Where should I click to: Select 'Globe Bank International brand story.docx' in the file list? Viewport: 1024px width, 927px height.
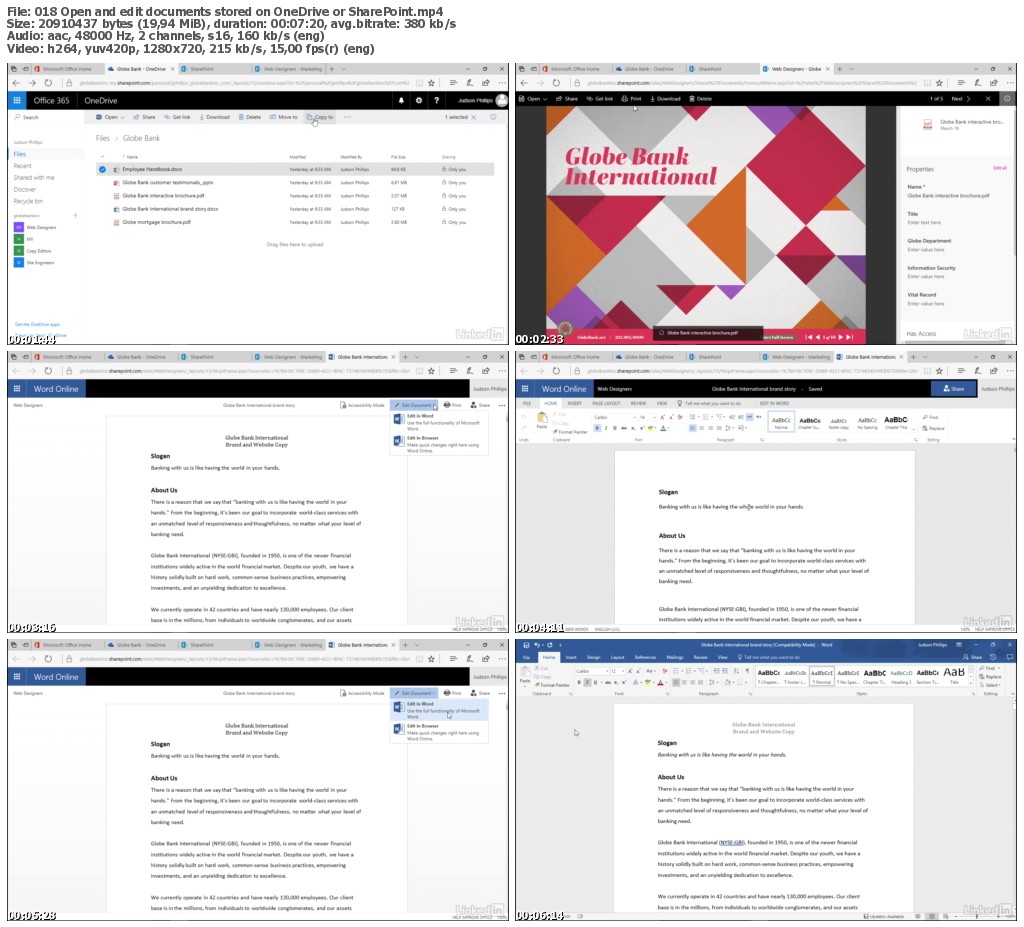pos(170,209)
